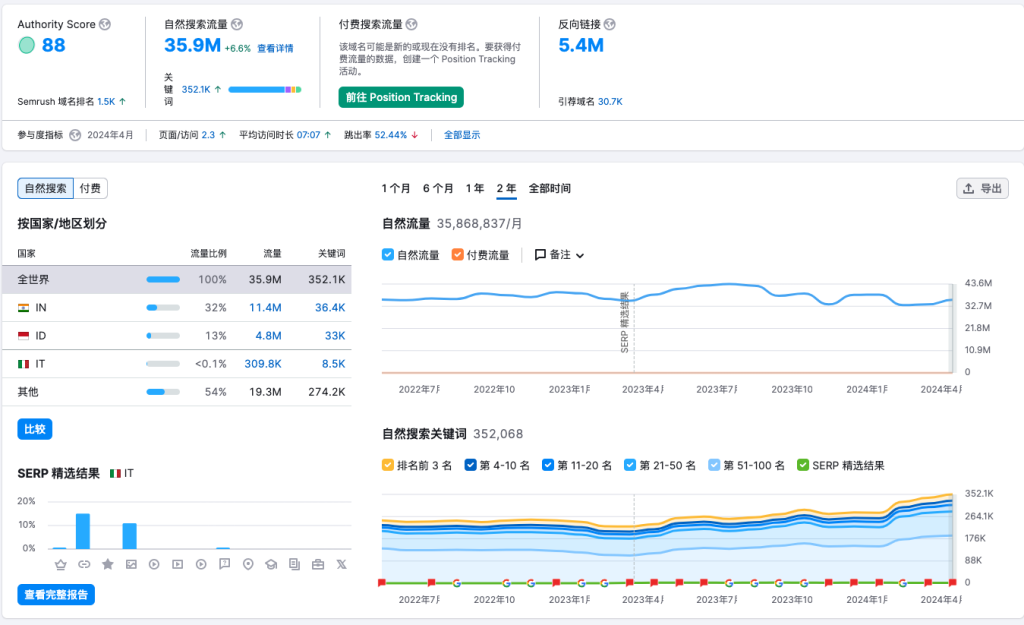Screen dimensions: 1024x625
Task: Click Italy's 8.5K keywords value
Action: tap(334, 364)
